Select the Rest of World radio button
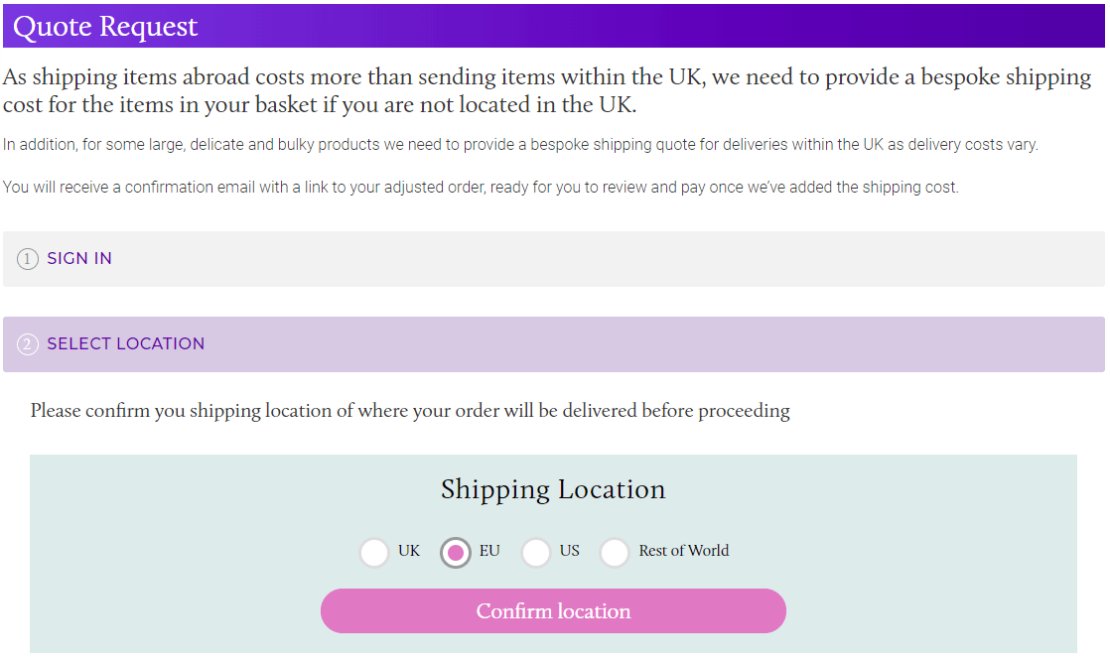1110x664 pixels. tap(614, 552)
